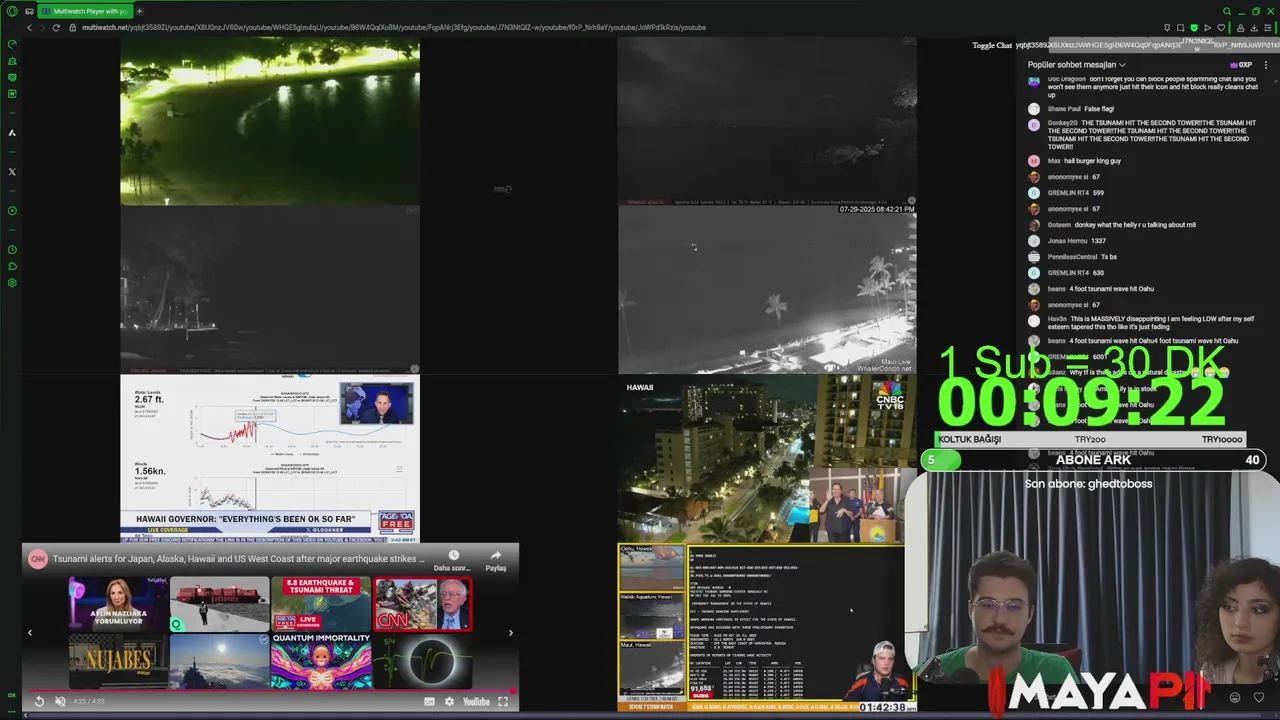Open the Aylin Nazlıaka Yorumluyor thumbnail
1280x720 pixels.
click(x=118, y=604)
